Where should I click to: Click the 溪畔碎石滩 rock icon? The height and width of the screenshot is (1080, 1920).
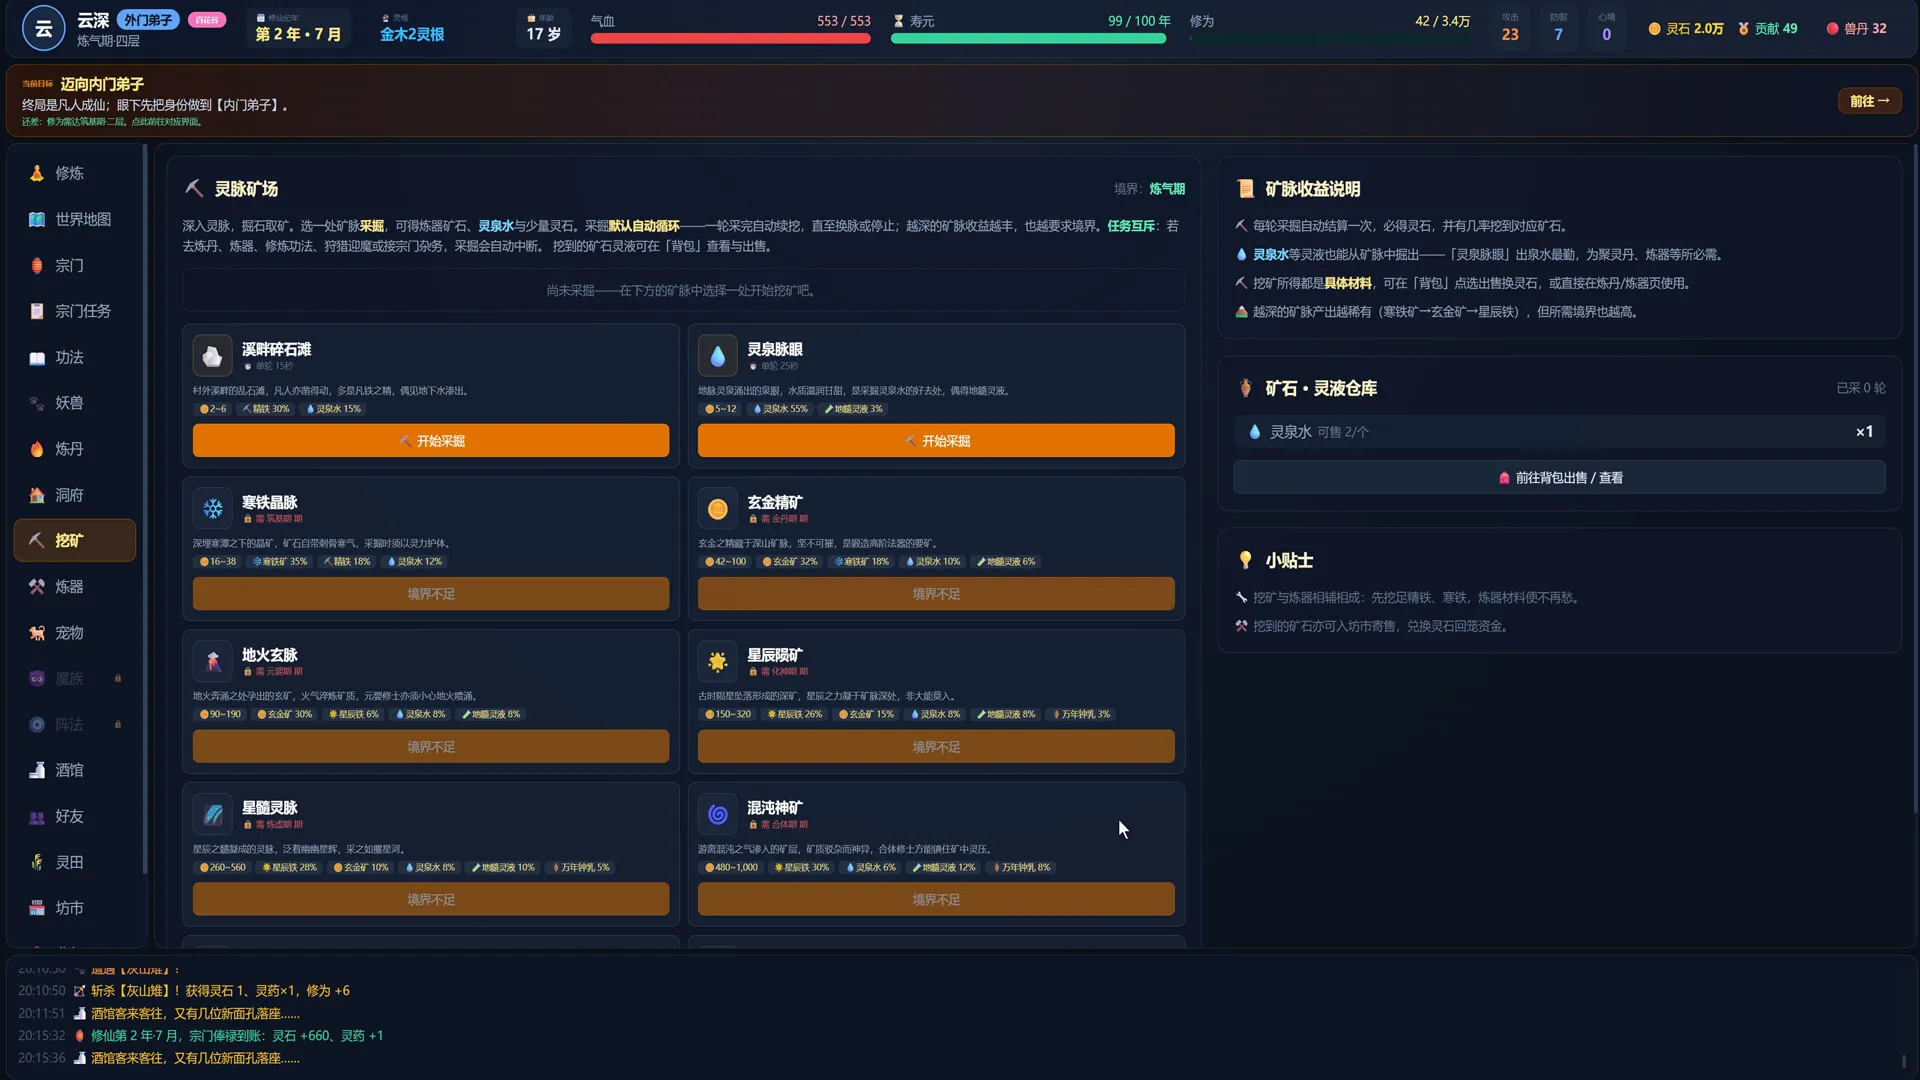[x=212, y=356]
